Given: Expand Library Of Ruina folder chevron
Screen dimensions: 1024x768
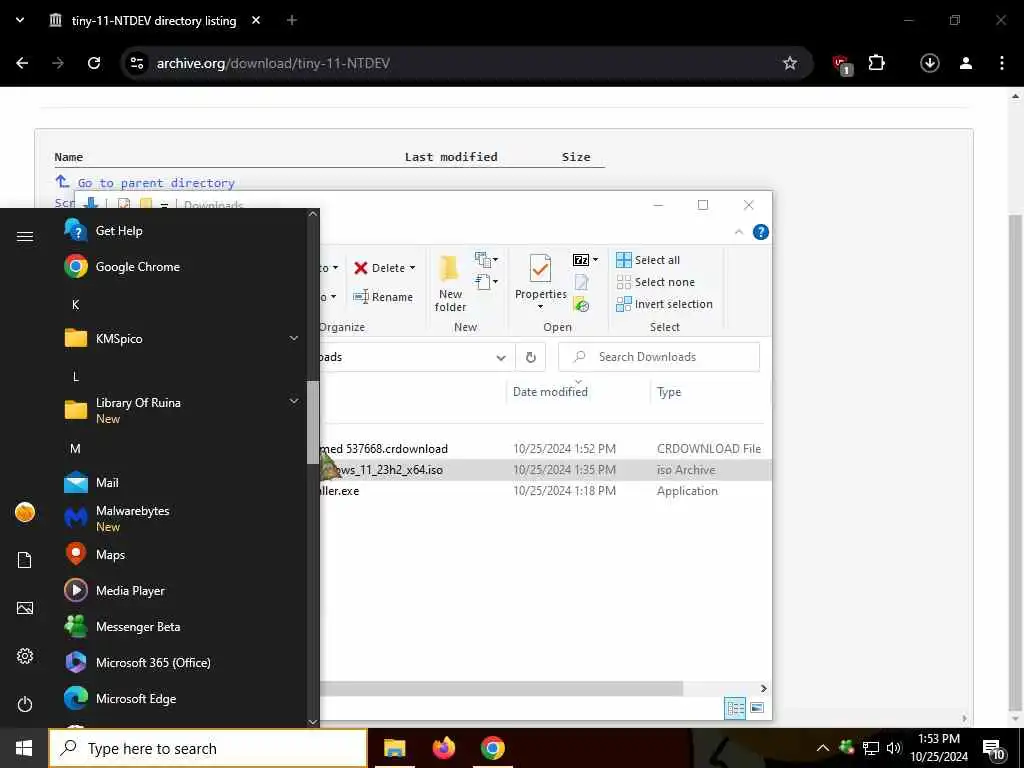Looking at the screenshot, I should 294,400.
